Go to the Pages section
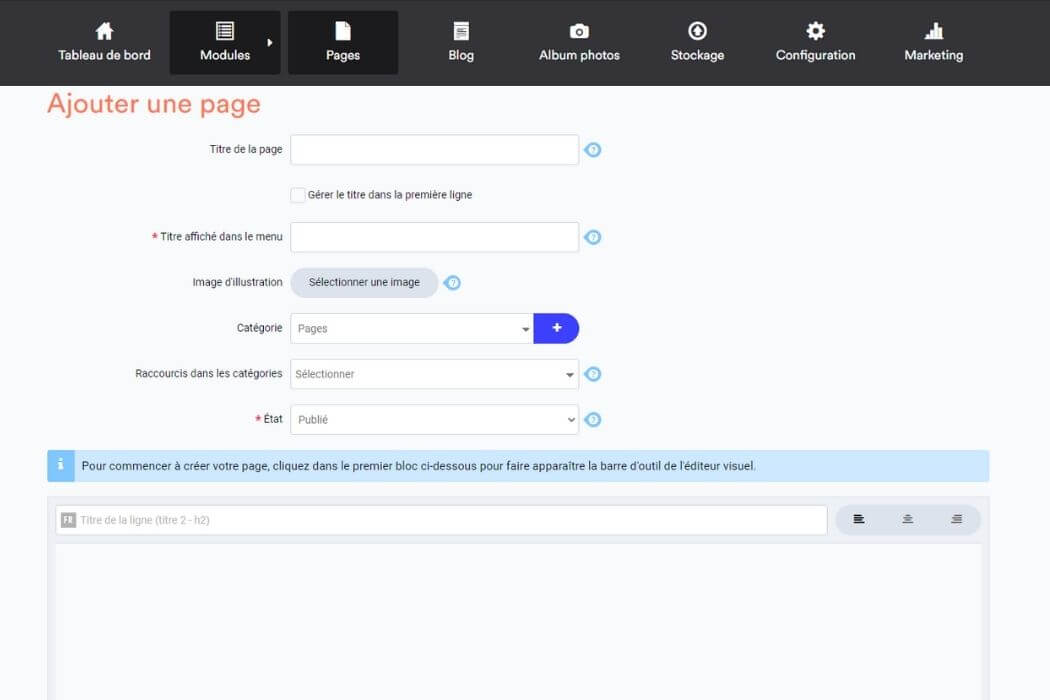The image size is (1050, 700). coord(343,42)
